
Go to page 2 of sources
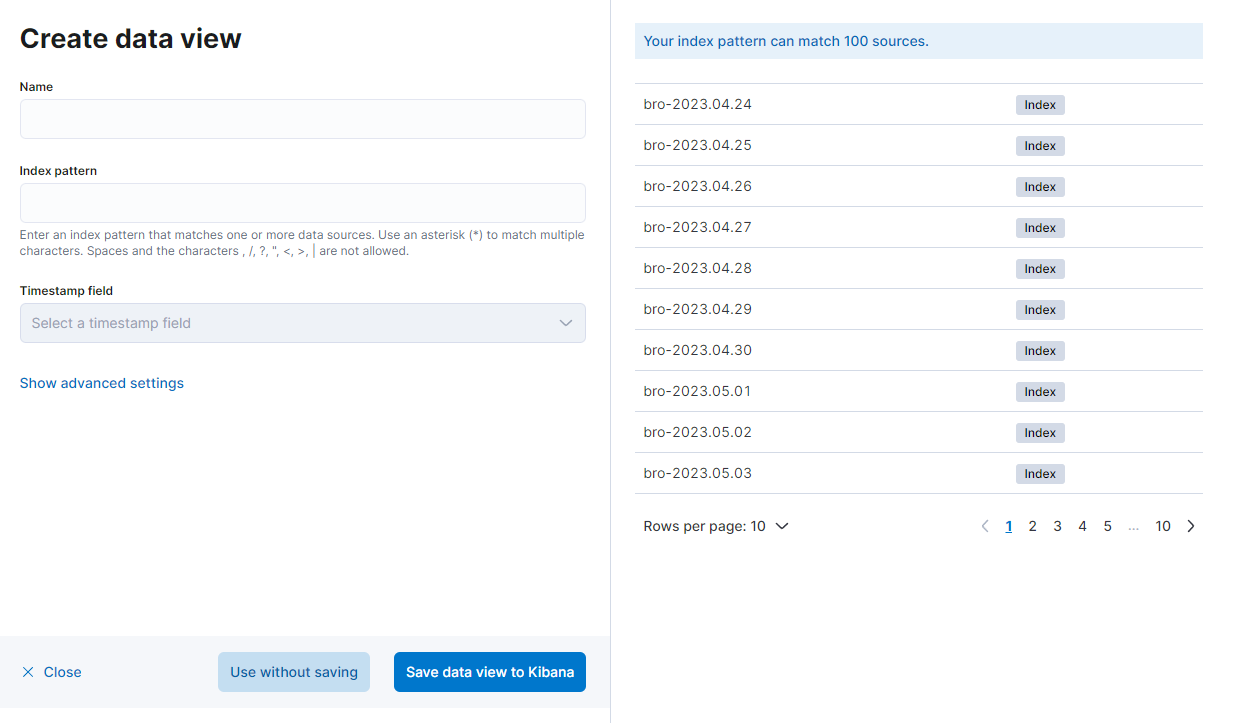point(1032,526)
